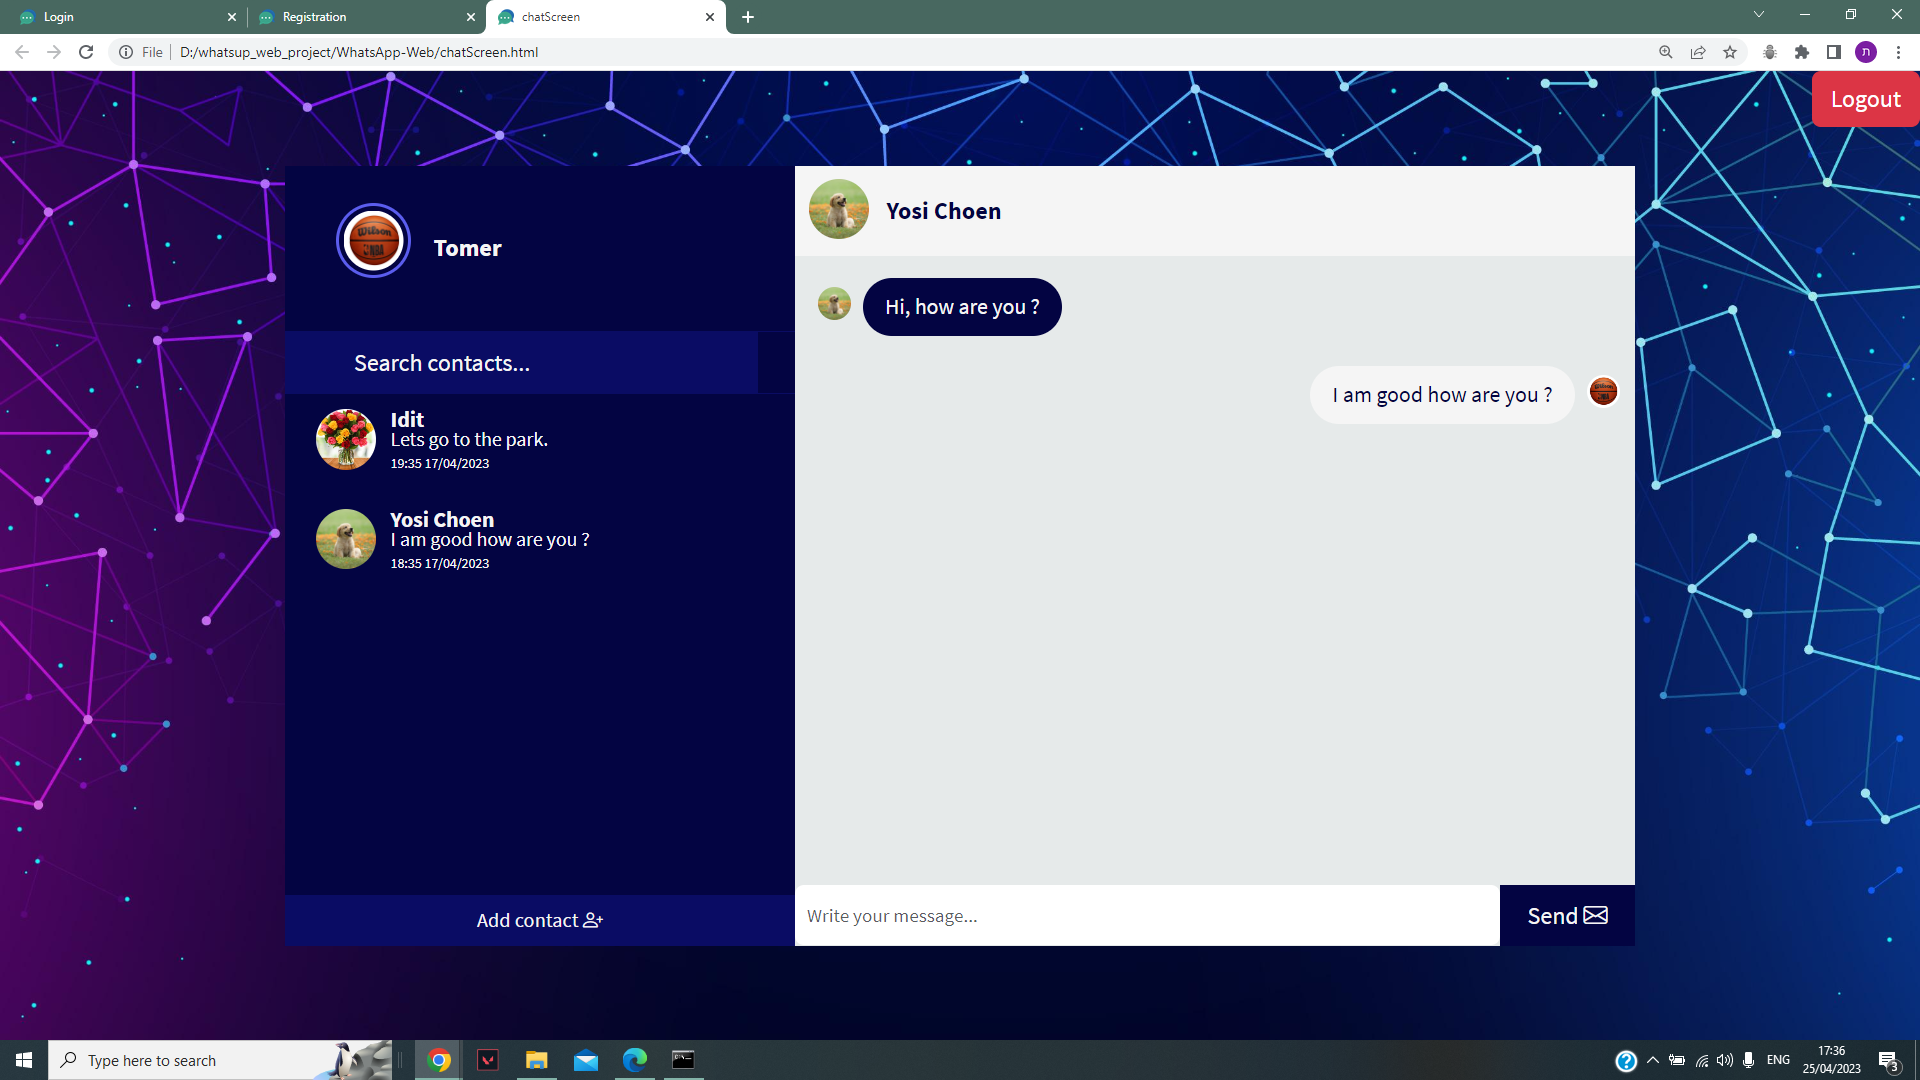The width and height of the screenshot is (1920, 1080).
Task: Click Idit's flower avatar in contacts
Action: (346, 439)
